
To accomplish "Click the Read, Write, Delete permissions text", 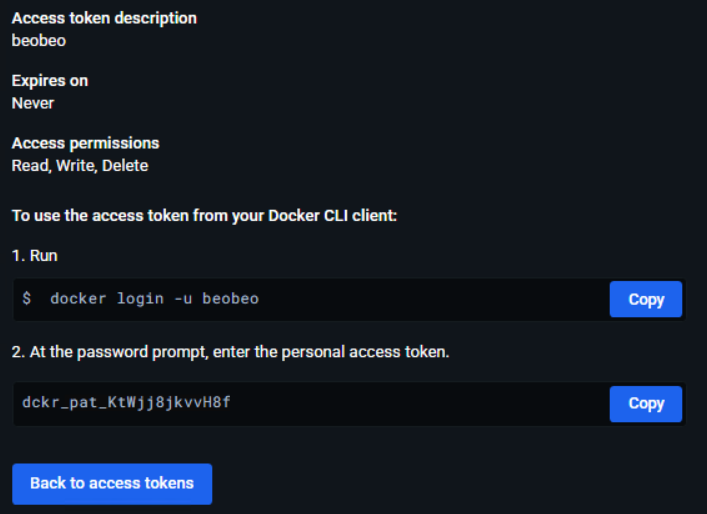I will pyautogui.click(x=80, y=166).
